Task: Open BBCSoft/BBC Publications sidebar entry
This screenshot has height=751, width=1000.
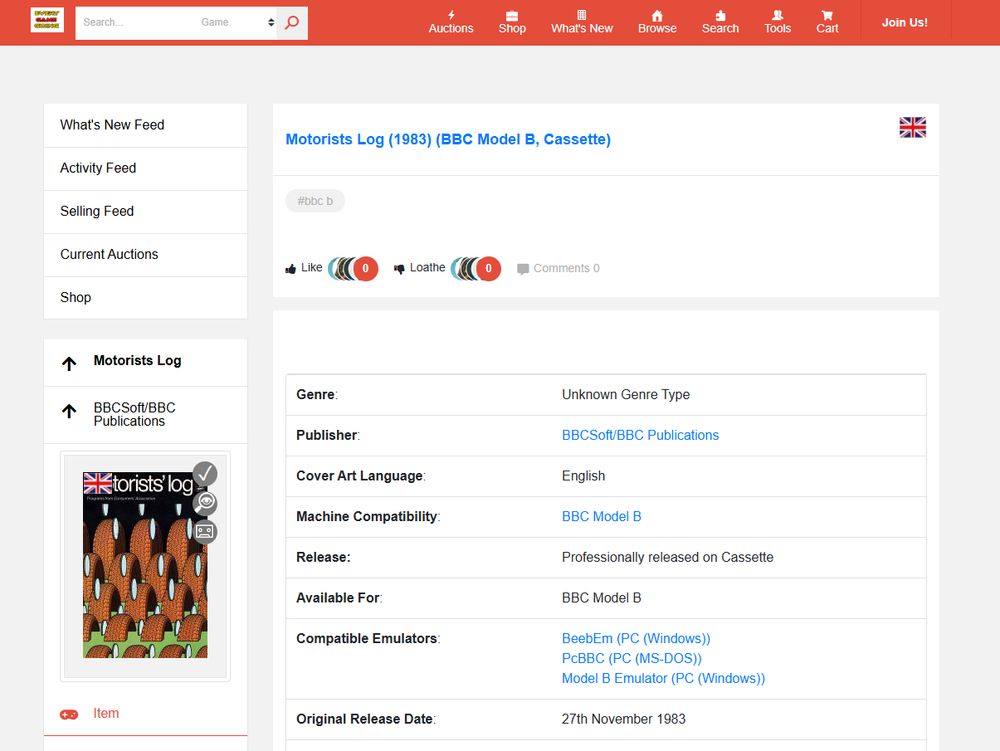Action: click(x=135, y=414)
